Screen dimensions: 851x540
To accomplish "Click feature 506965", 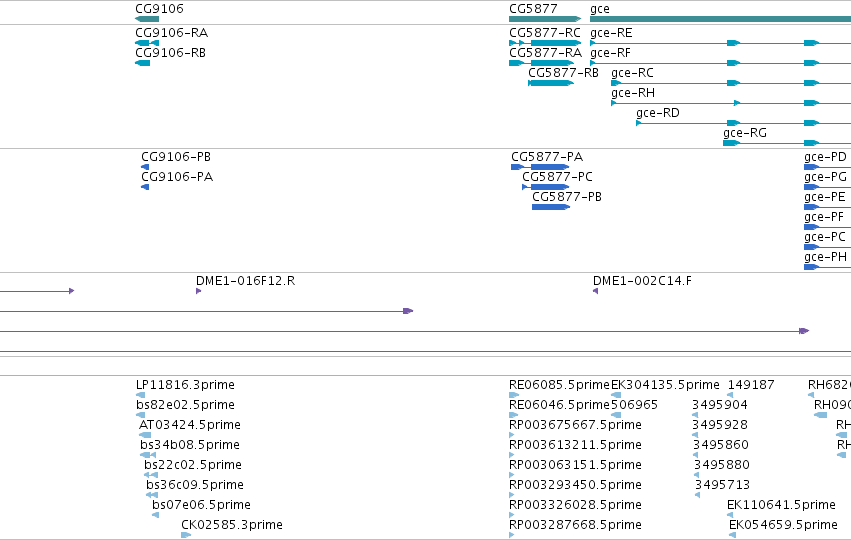I will click(616, 415).
